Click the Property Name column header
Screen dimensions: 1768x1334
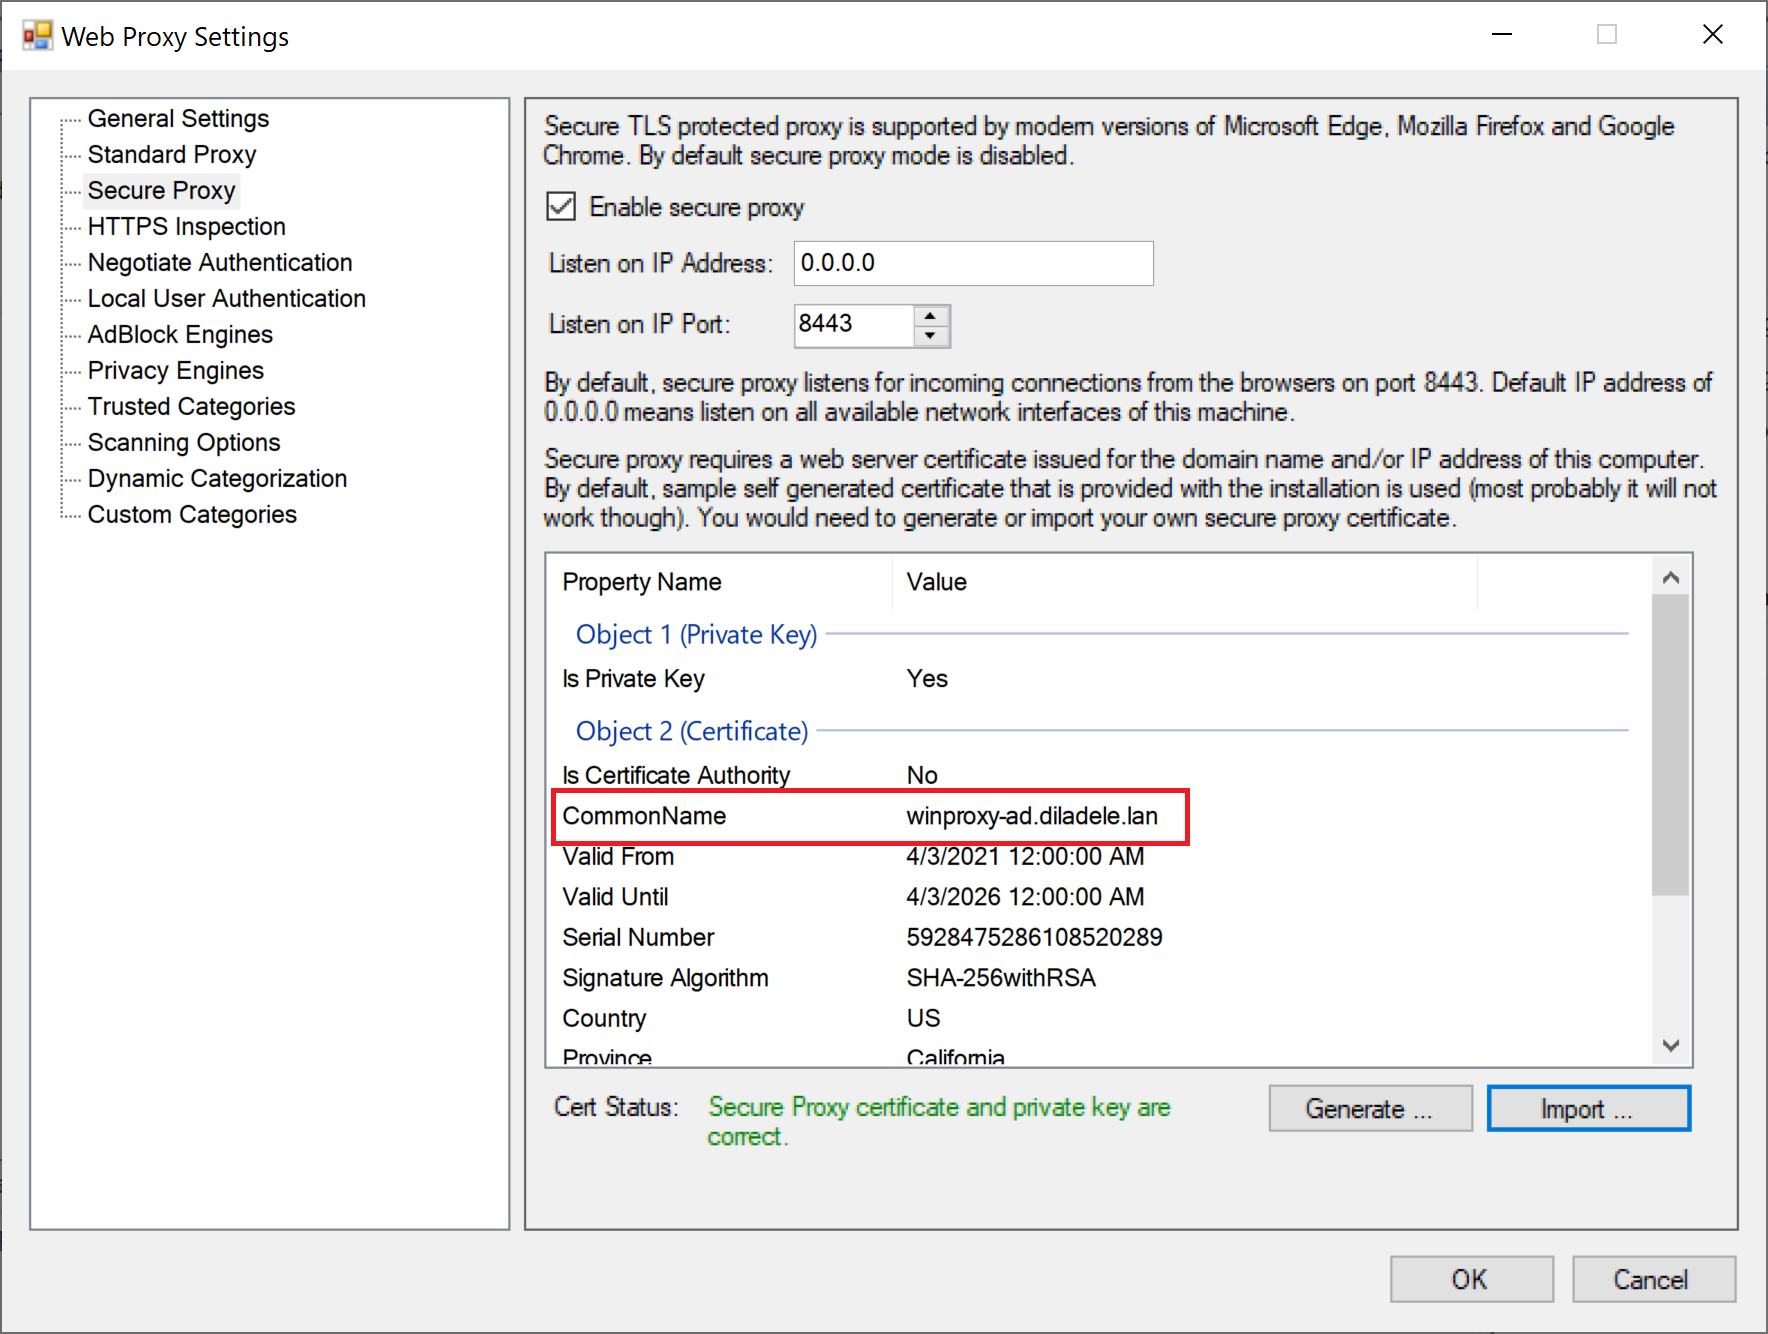point(720,582)
